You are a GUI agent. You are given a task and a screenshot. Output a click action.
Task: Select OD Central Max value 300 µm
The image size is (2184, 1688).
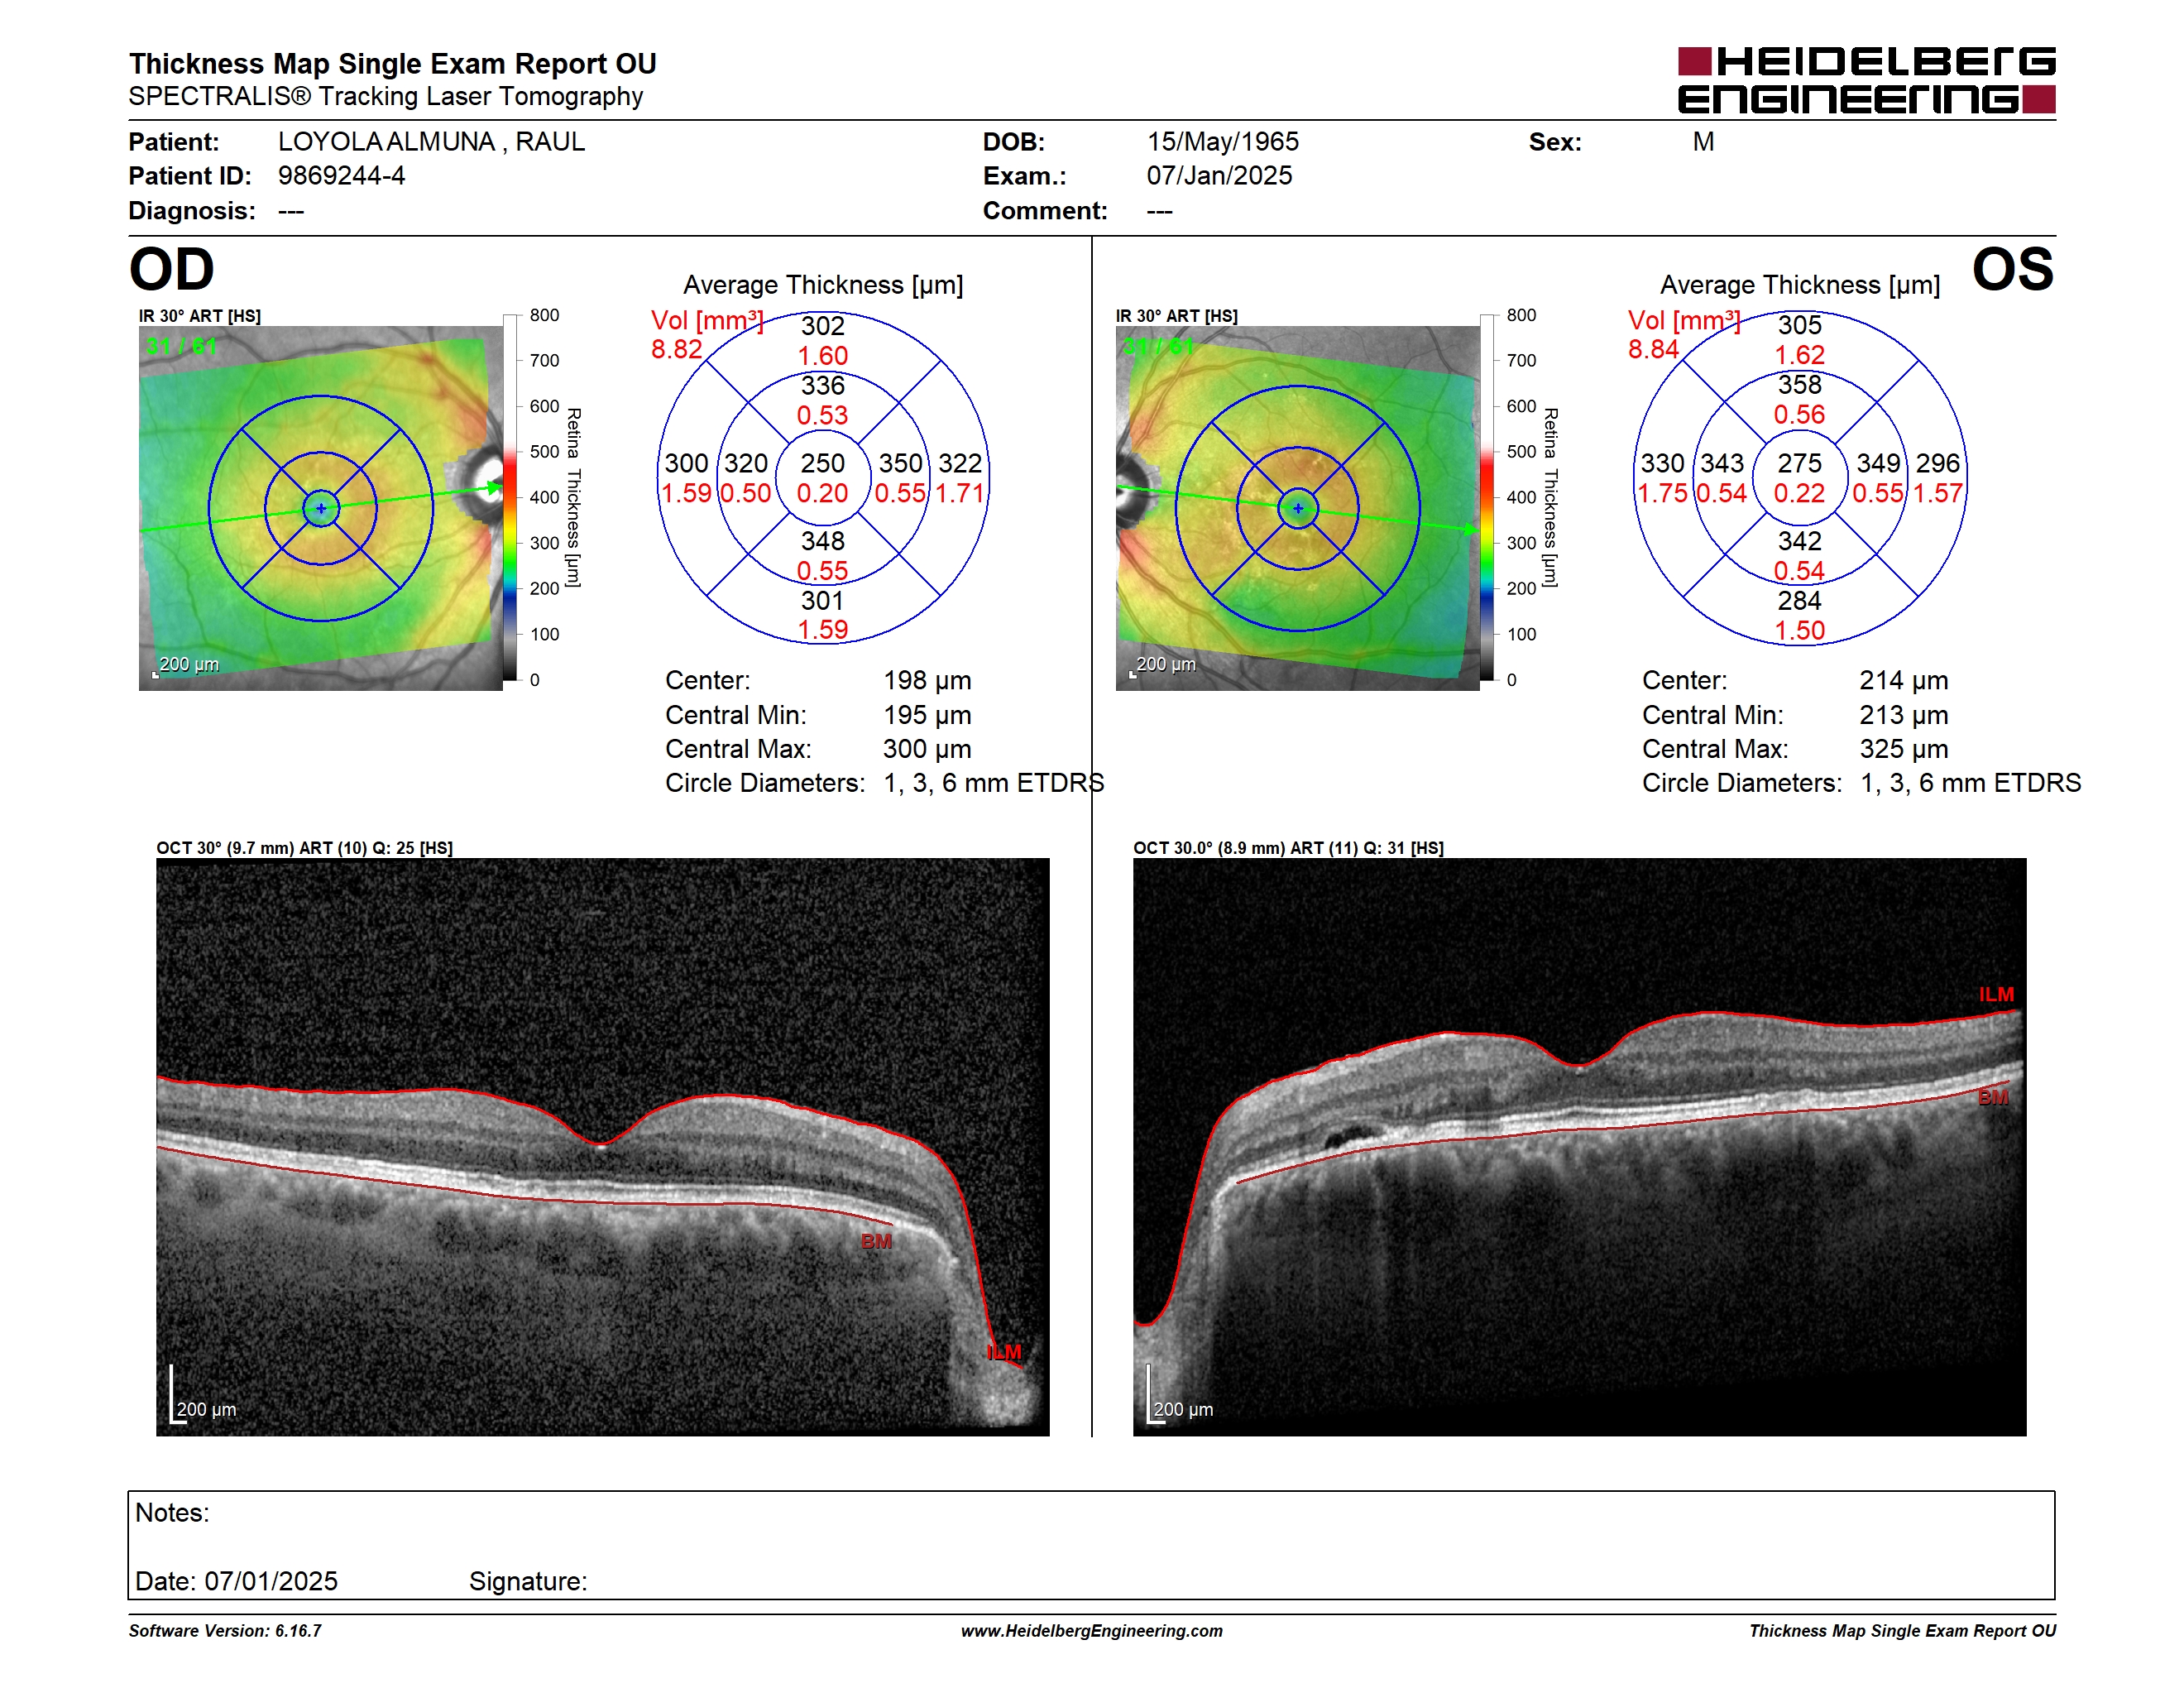(927, 749)
